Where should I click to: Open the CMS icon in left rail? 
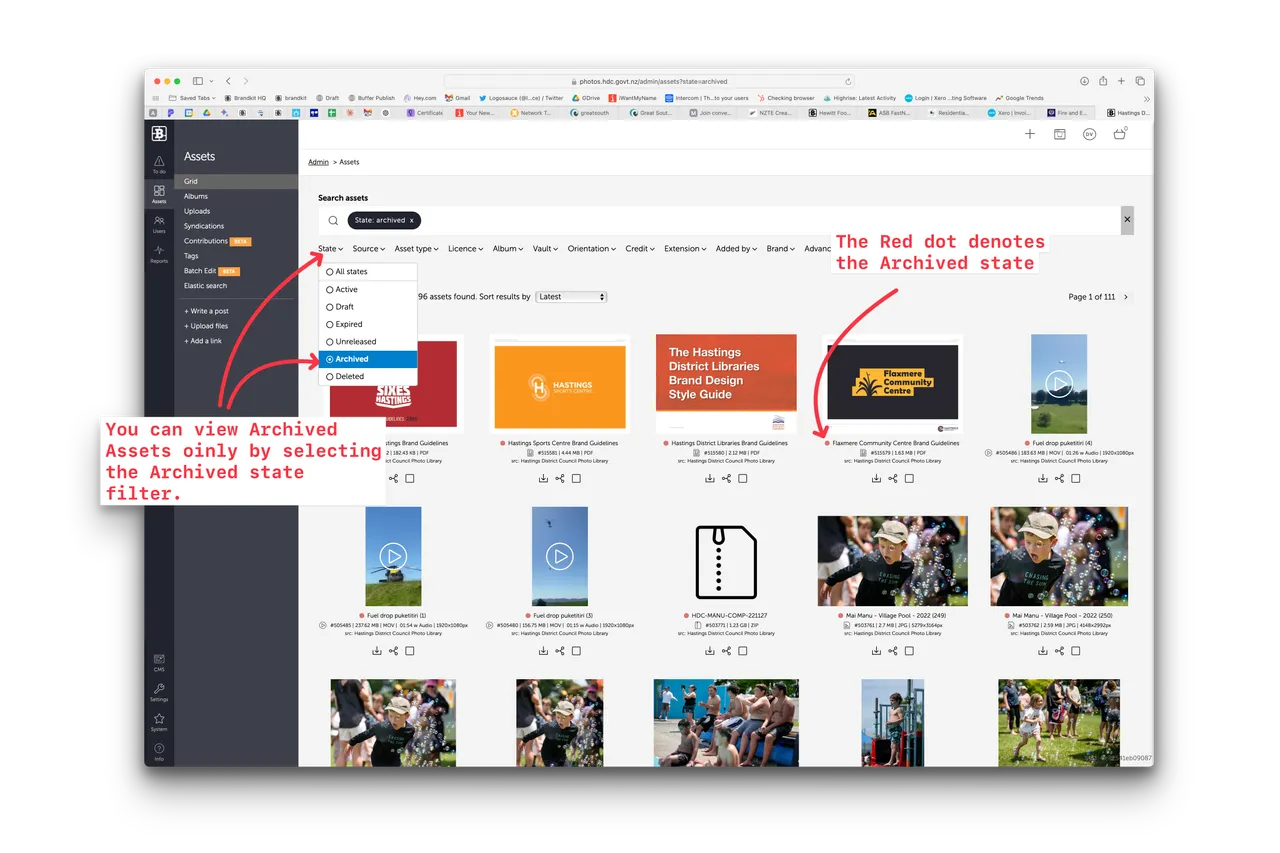159,662
